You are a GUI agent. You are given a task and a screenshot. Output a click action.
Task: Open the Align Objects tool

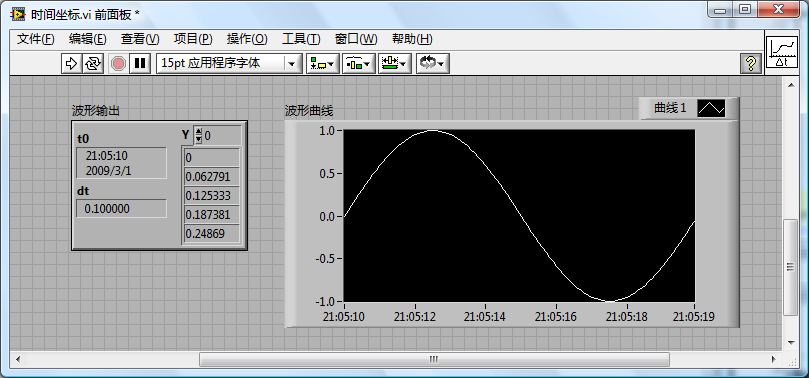tap(322, 63)
